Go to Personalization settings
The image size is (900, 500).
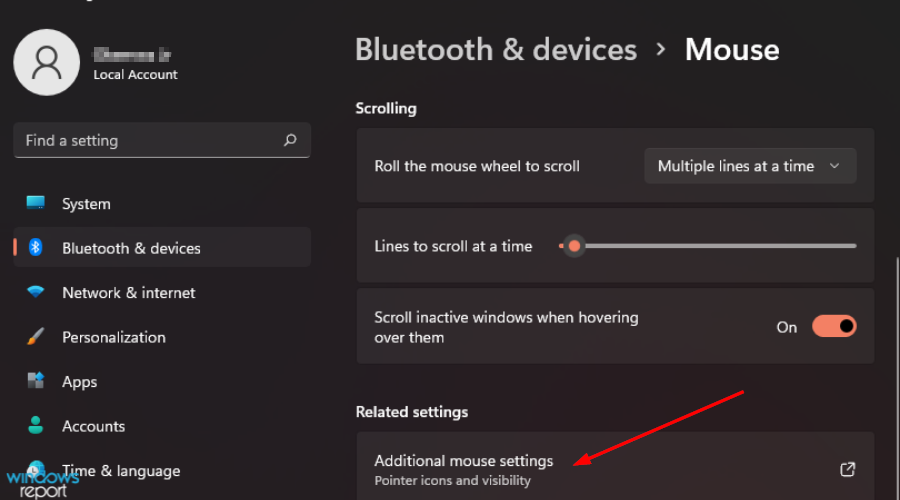113,337
